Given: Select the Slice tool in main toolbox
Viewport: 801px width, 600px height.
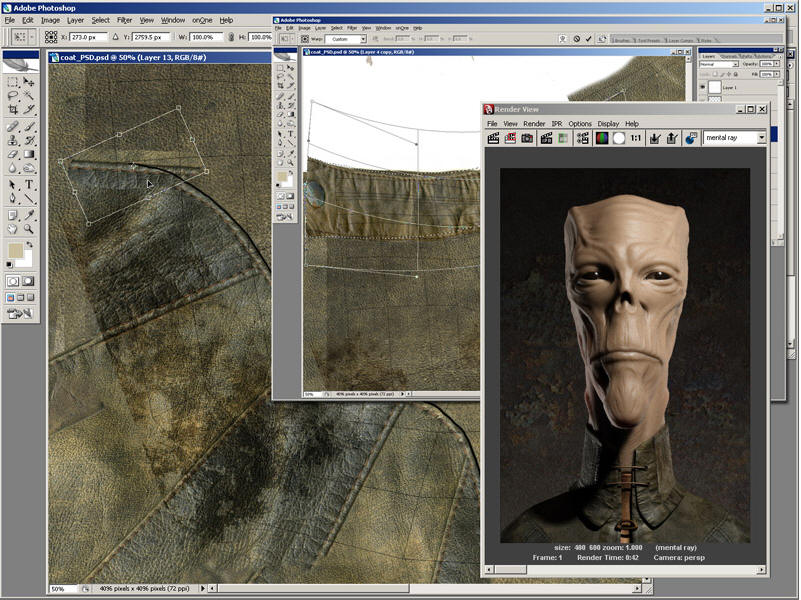Looking at the screenshot, I should 29,109.
